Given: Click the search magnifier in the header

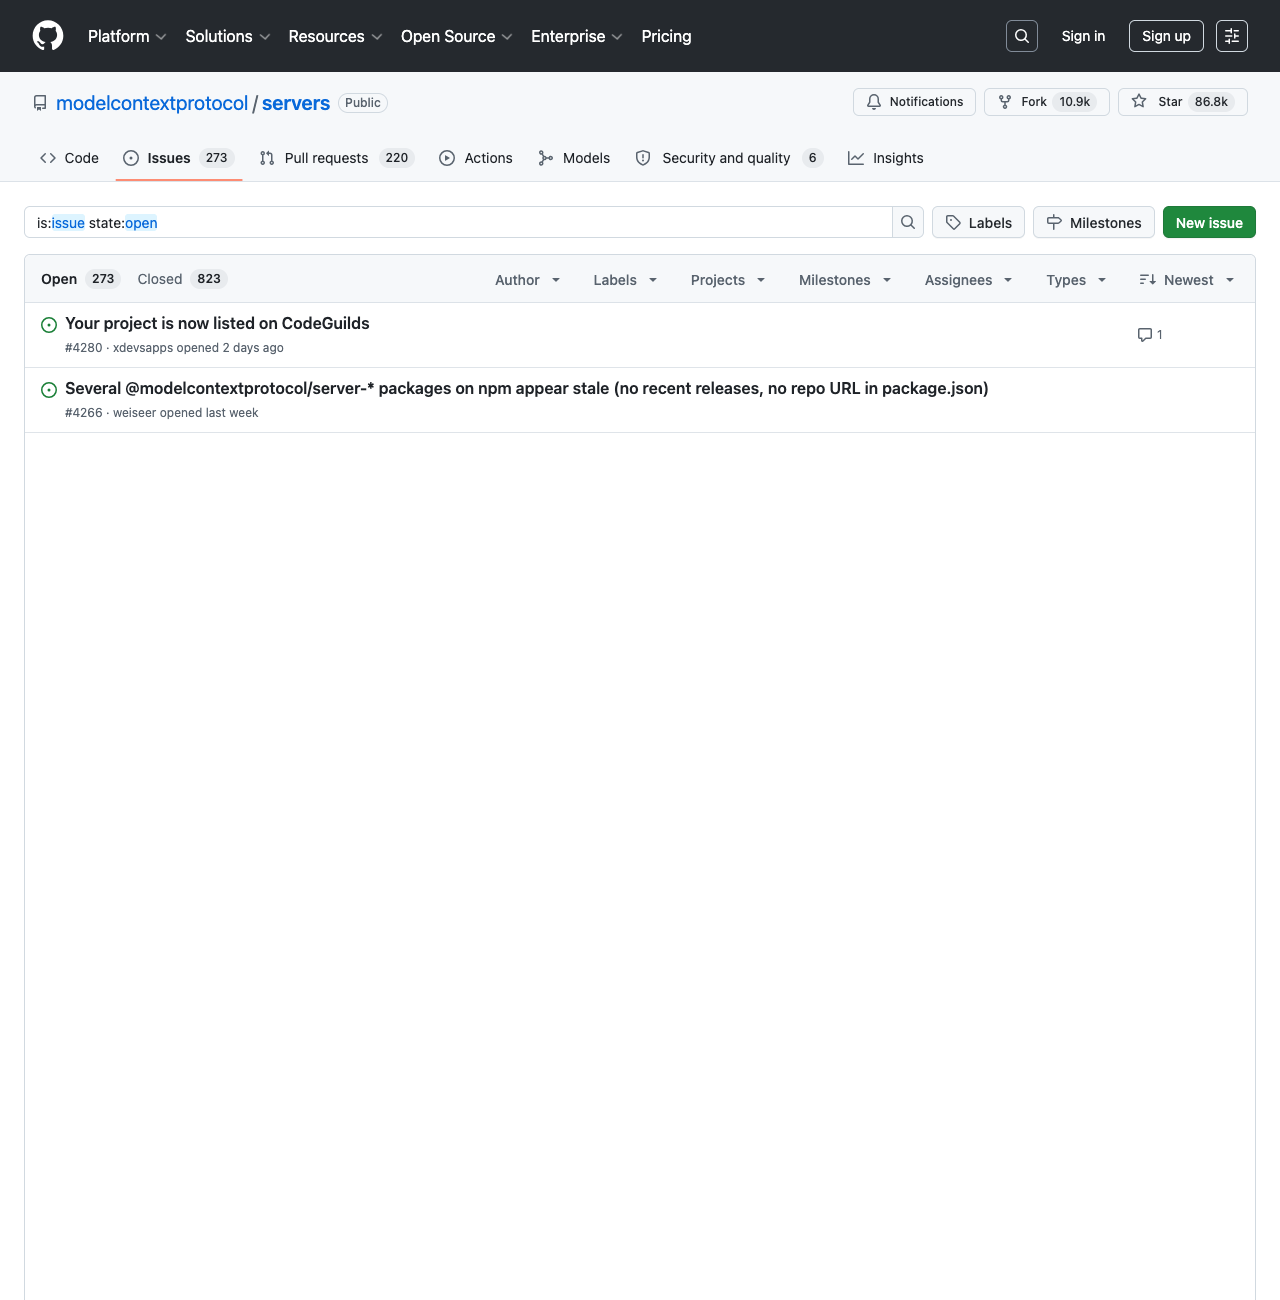Looking at the screenshot, I should [x=1022, y=36].
